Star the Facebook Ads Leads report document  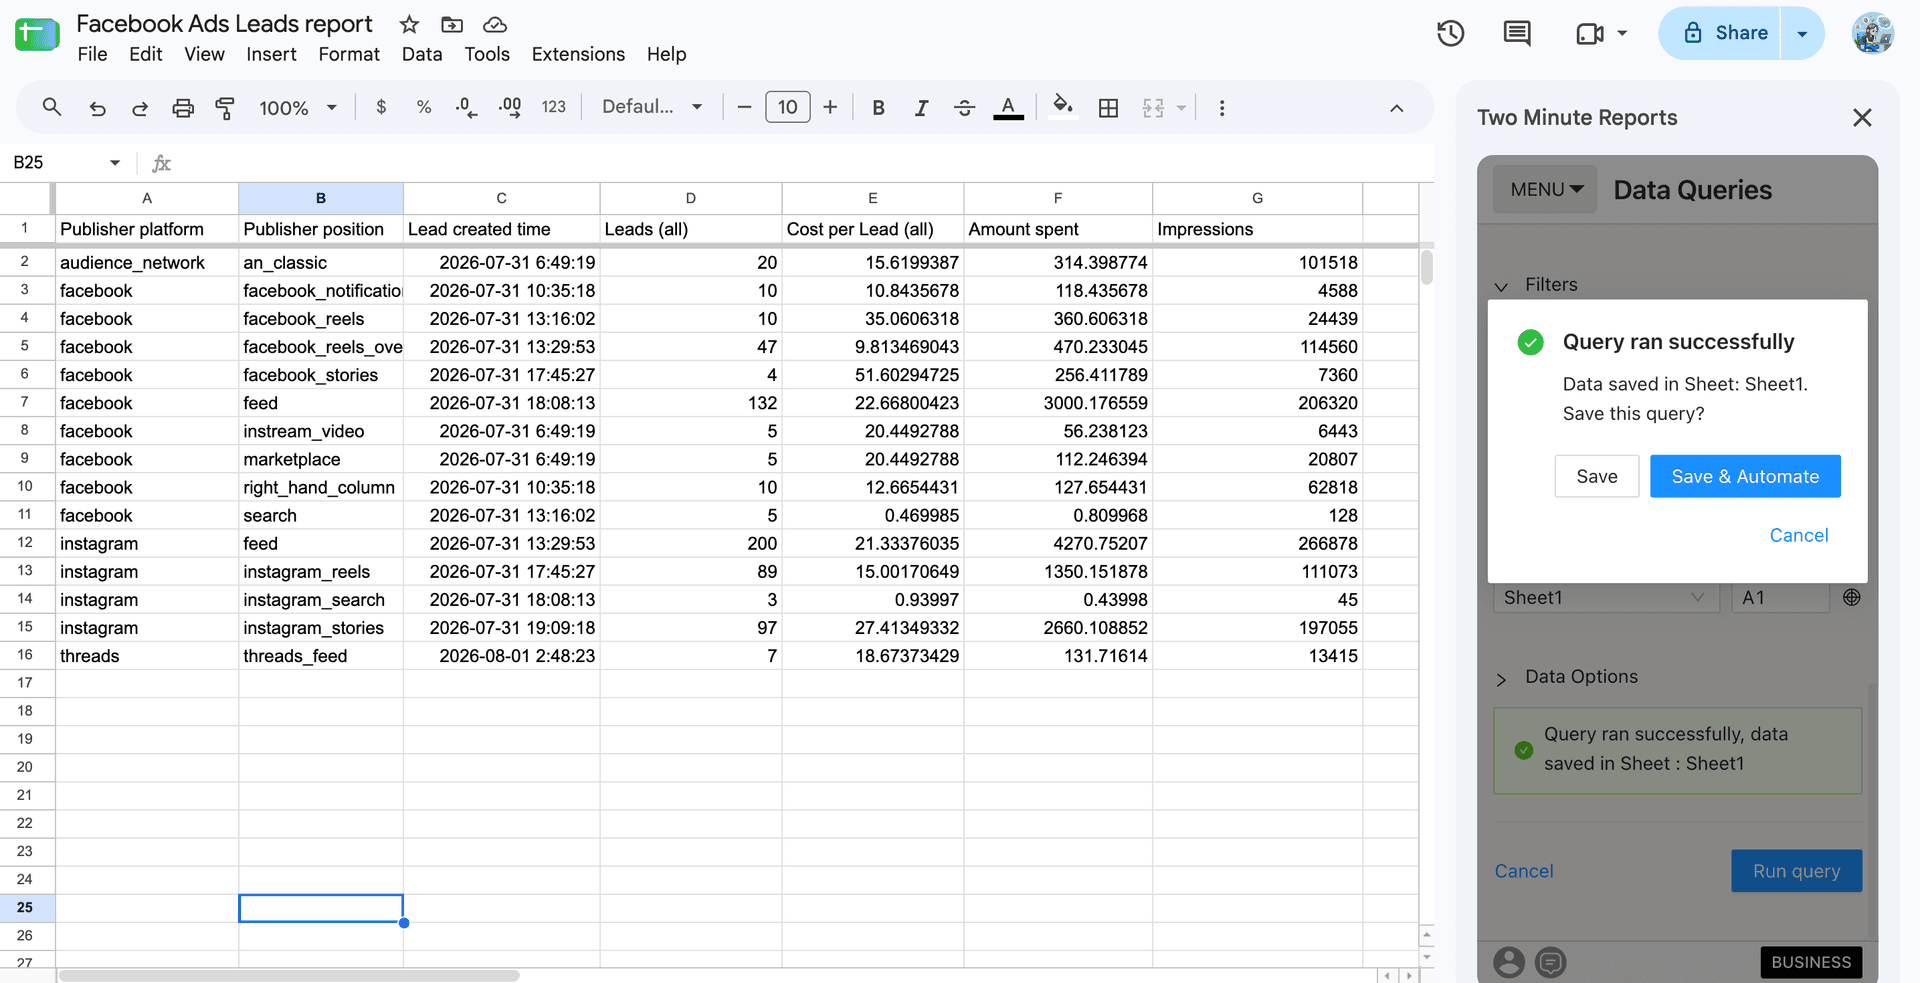tap(409, 24)
